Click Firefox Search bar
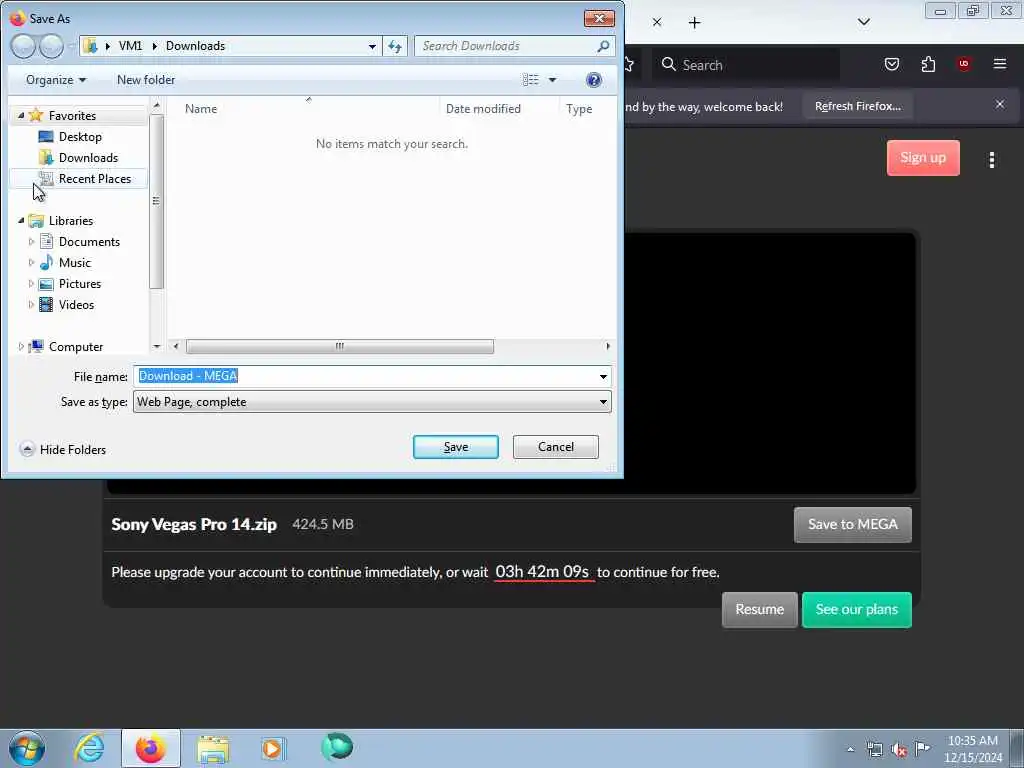 [746, 65]
